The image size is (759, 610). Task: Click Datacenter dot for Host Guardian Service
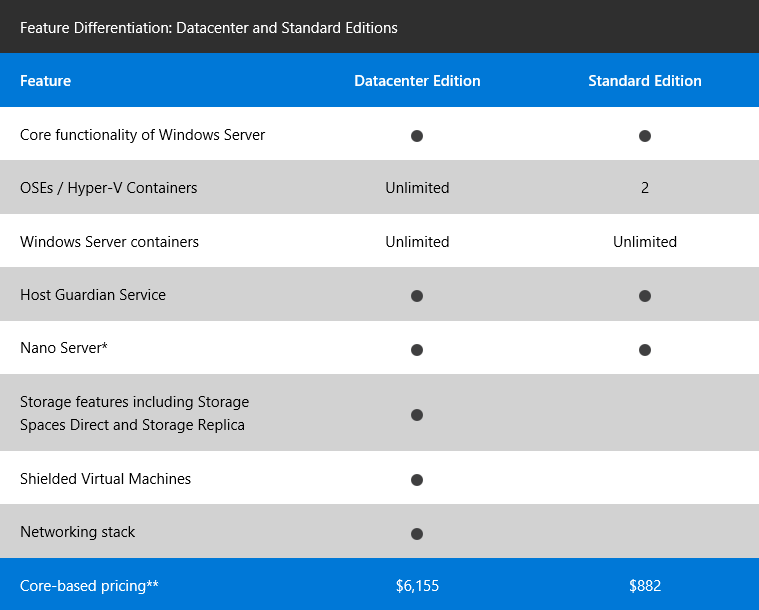(x=417, y=296)
